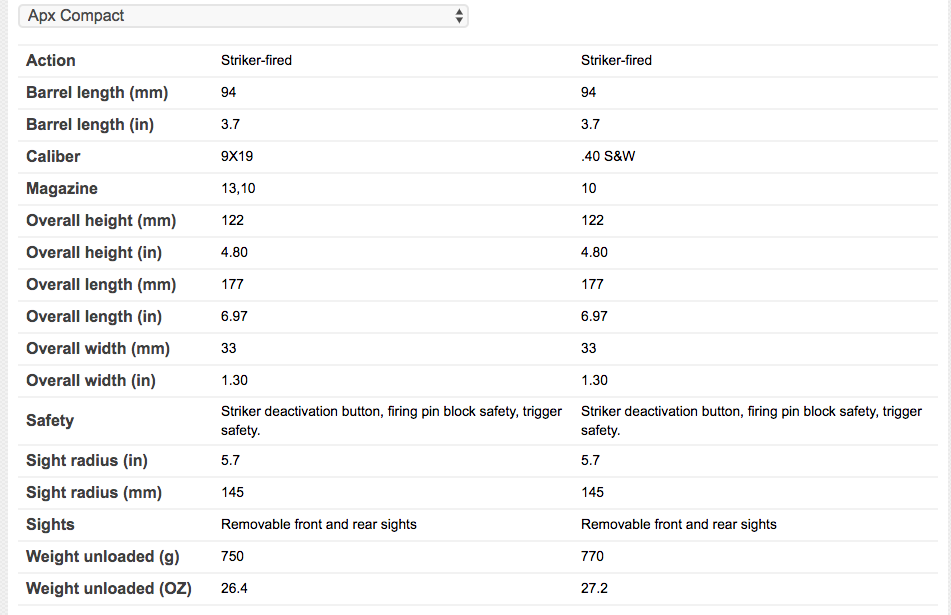Image resolution: width=951 pixels, height=615 pixels.
Task: Click the Sights row label
Action: (51, 524)
